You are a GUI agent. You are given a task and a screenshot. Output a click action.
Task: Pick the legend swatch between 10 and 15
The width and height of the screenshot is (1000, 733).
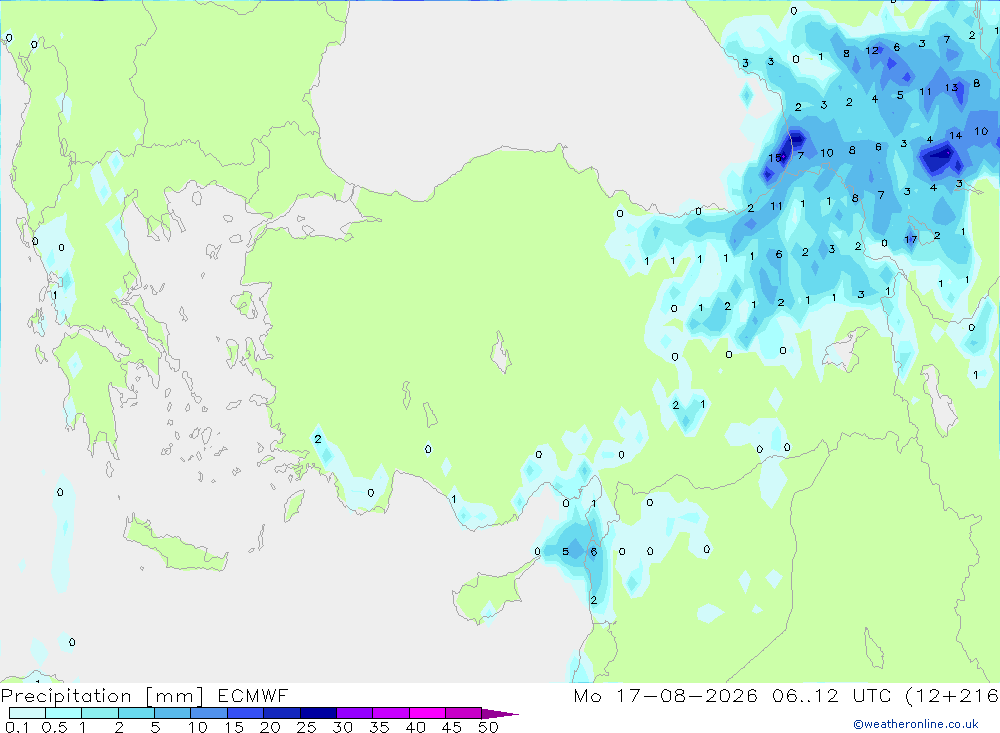pyautogui.click(x=209, y=713)
